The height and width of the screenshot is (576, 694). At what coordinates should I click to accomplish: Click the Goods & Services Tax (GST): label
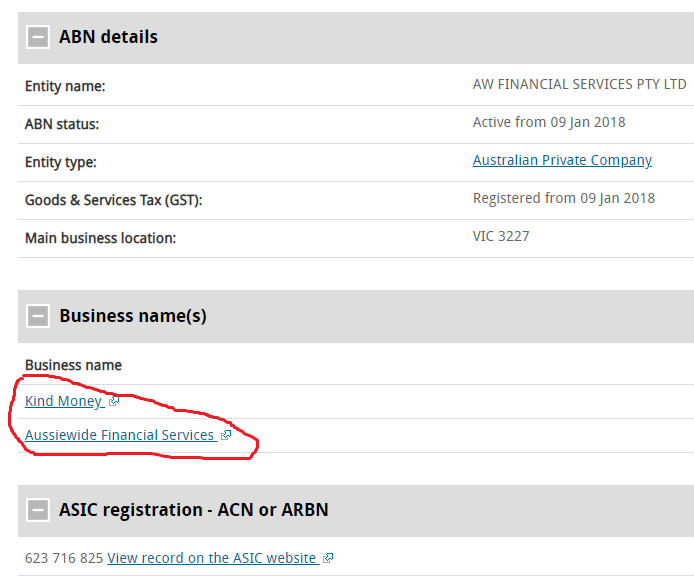point(113,201)
